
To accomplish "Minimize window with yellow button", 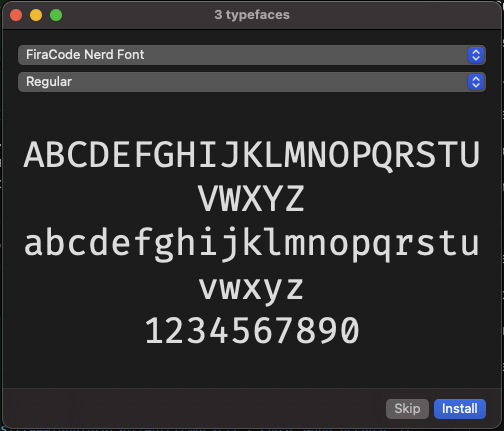I will point(36,15).
